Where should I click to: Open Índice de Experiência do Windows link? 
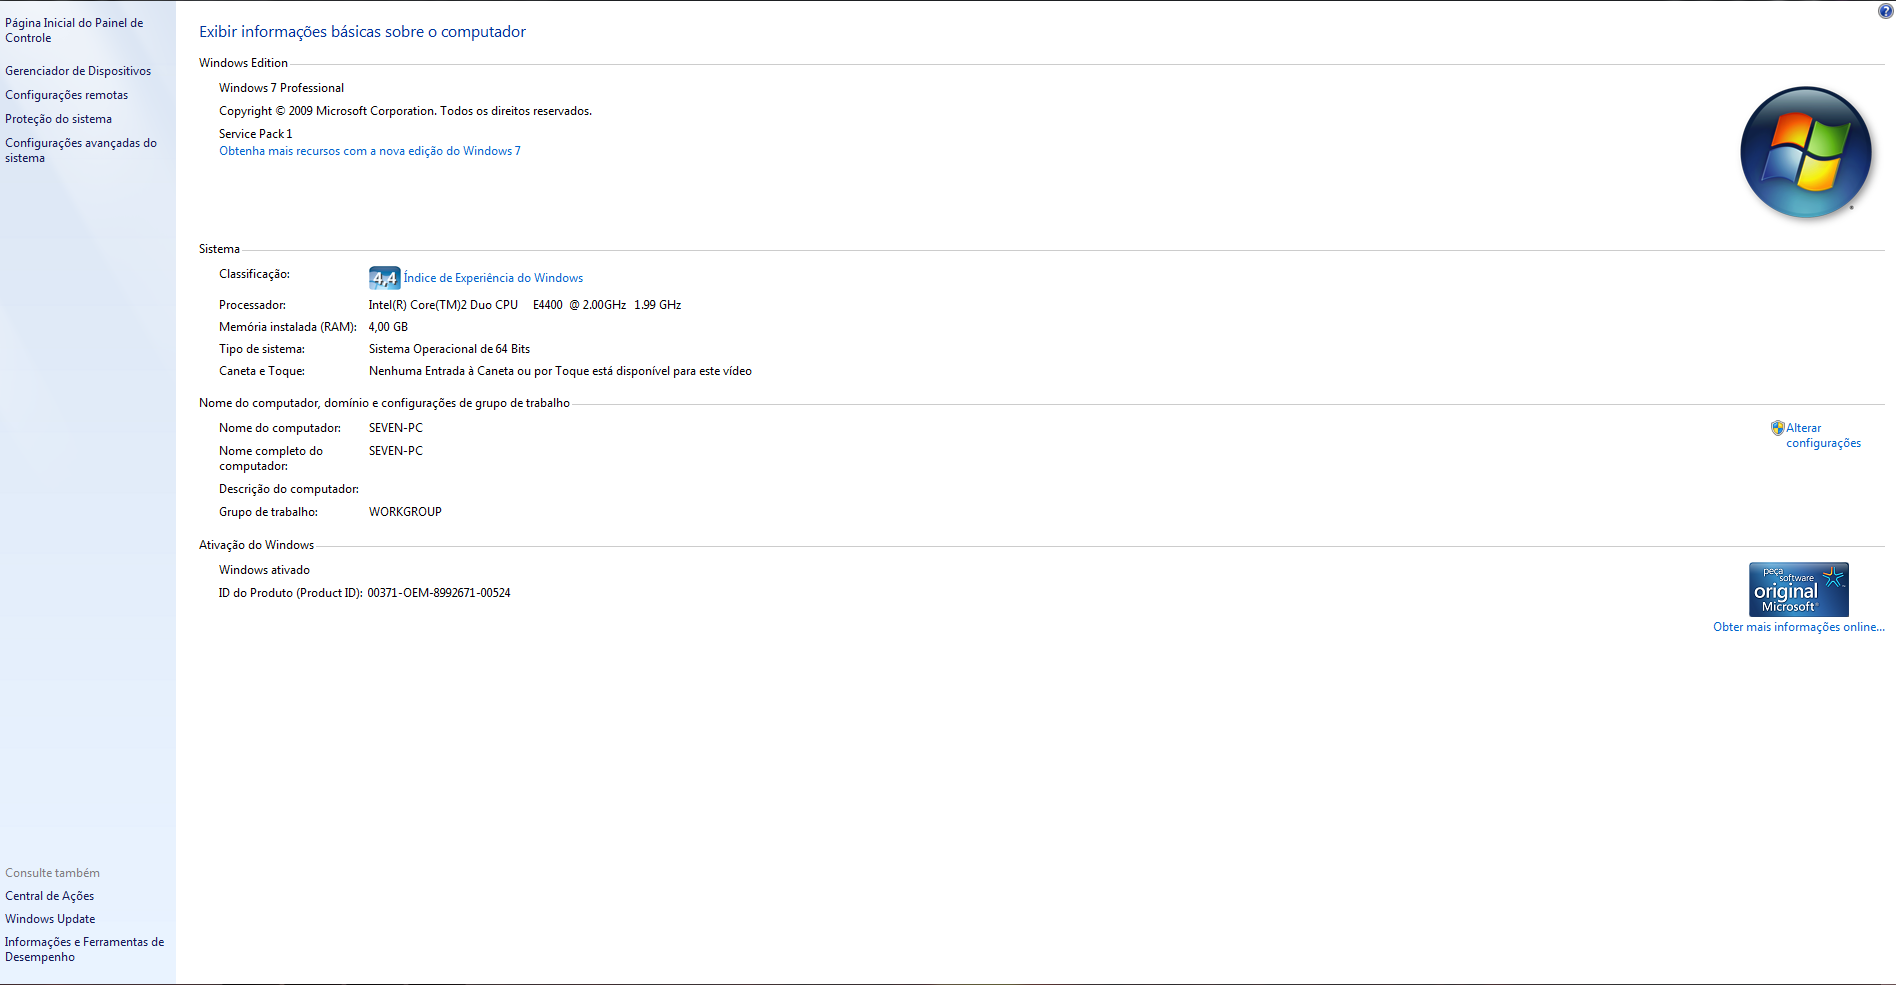493,278
